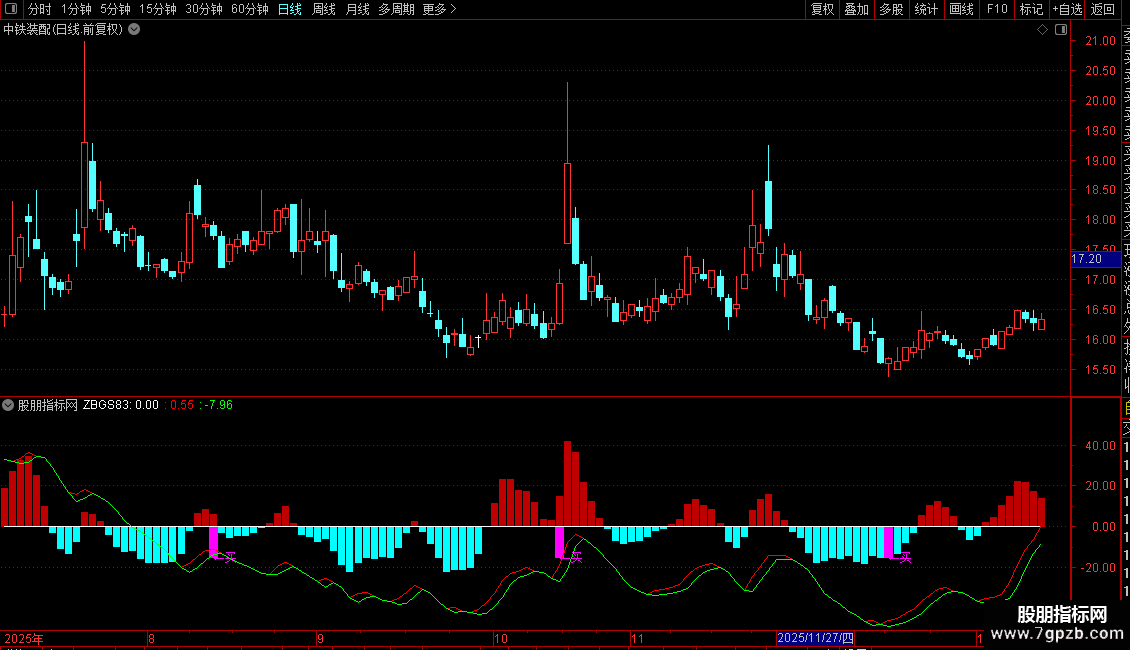
Task: Expand the 股朋指标网 indicator dropdown arrow
Action: [8, 405]
